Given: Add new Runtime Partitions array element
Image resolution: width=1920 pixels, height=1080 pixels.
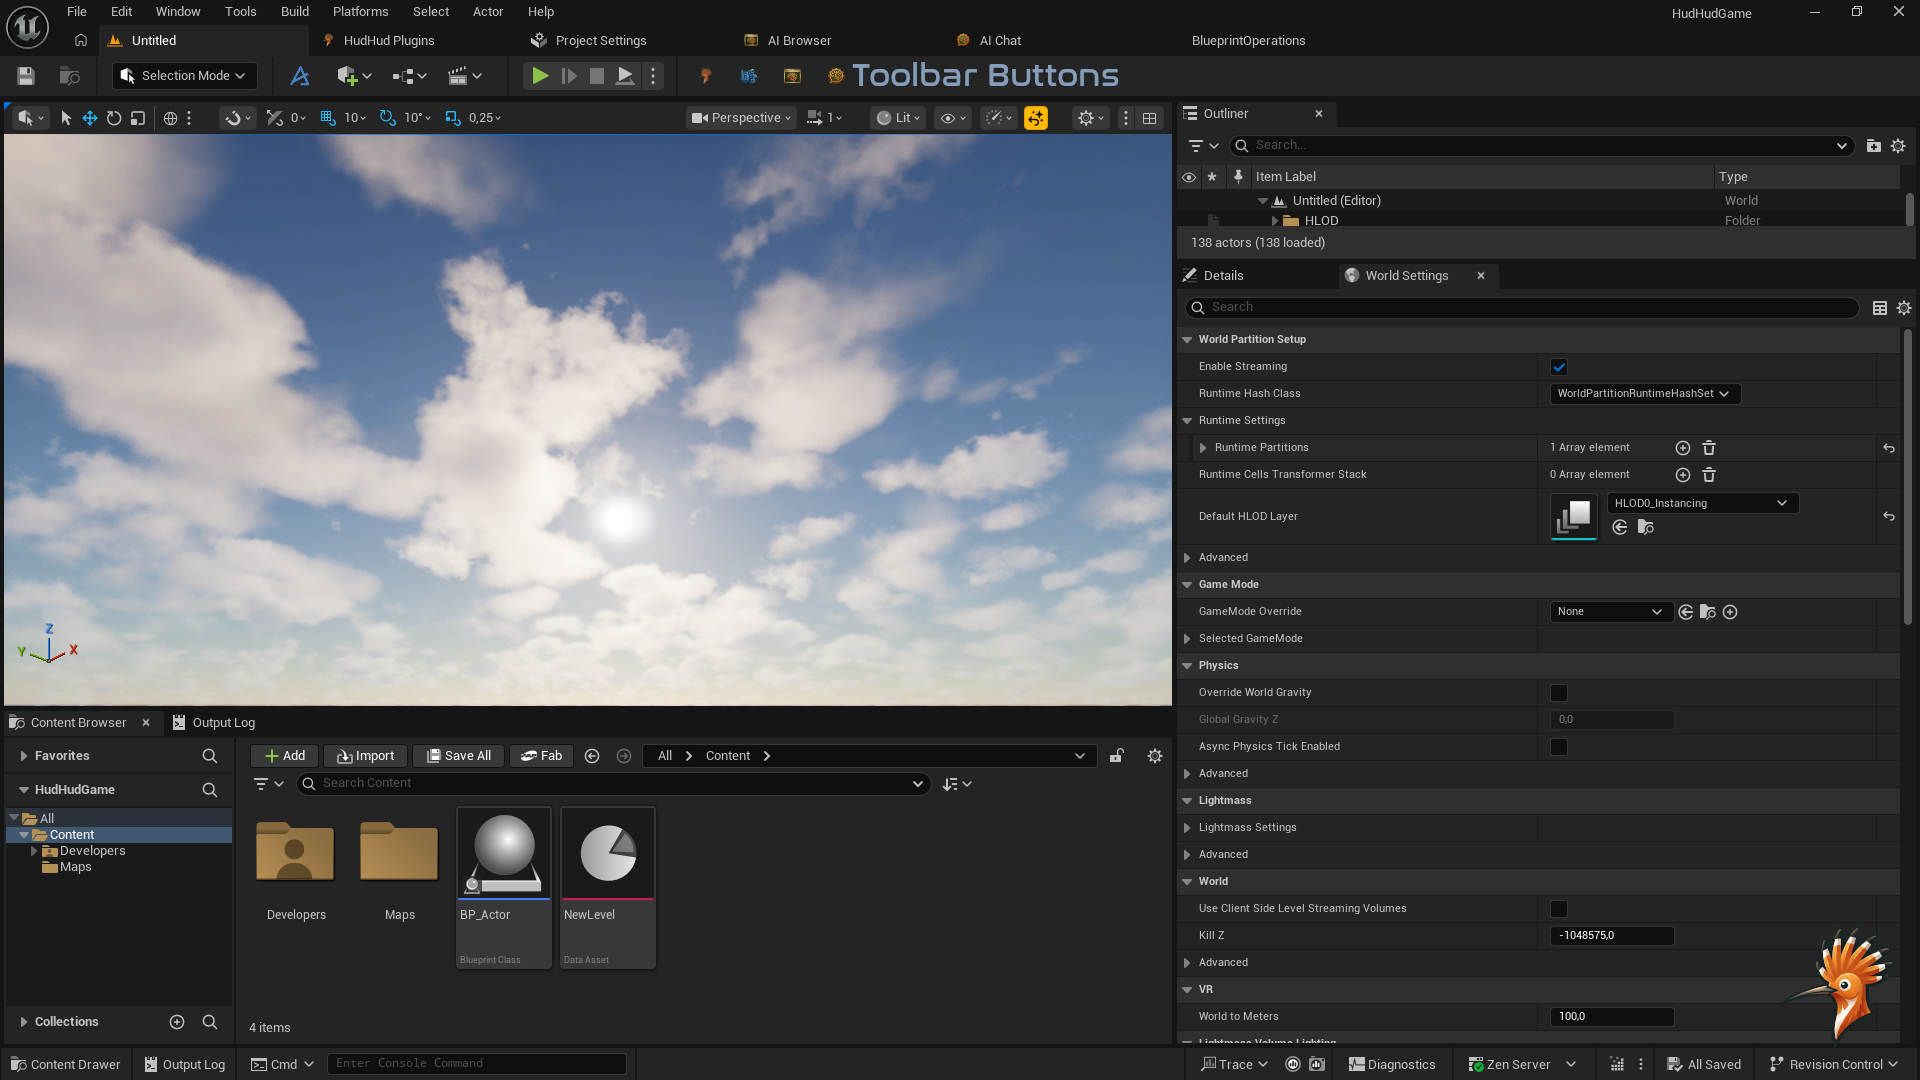Looking at the screenshot, I should tap(1683, 448).
